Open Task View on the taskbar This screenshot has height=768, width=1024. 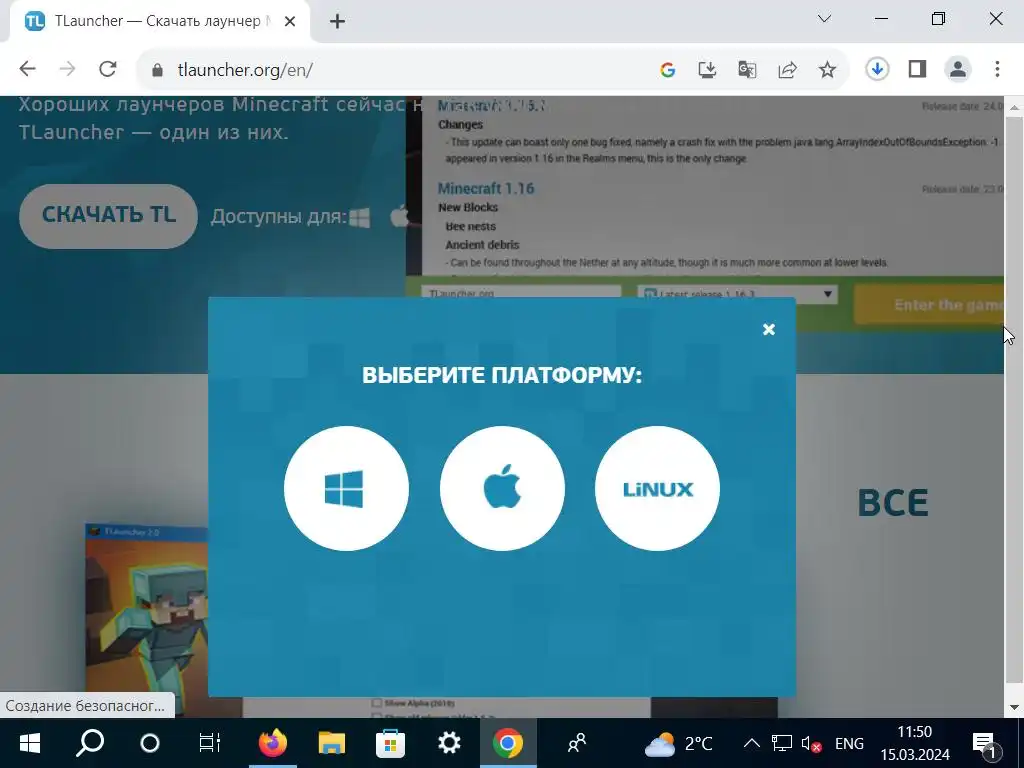210,743
